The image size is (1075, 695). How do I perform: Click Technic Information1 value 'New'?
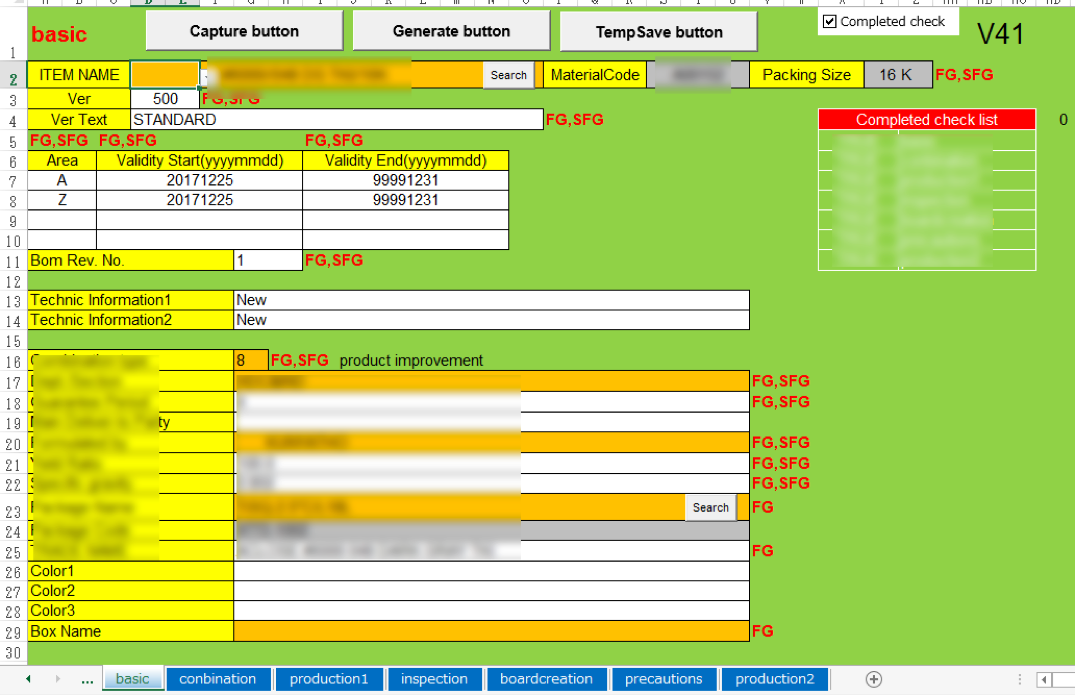(x=491, y=300)
